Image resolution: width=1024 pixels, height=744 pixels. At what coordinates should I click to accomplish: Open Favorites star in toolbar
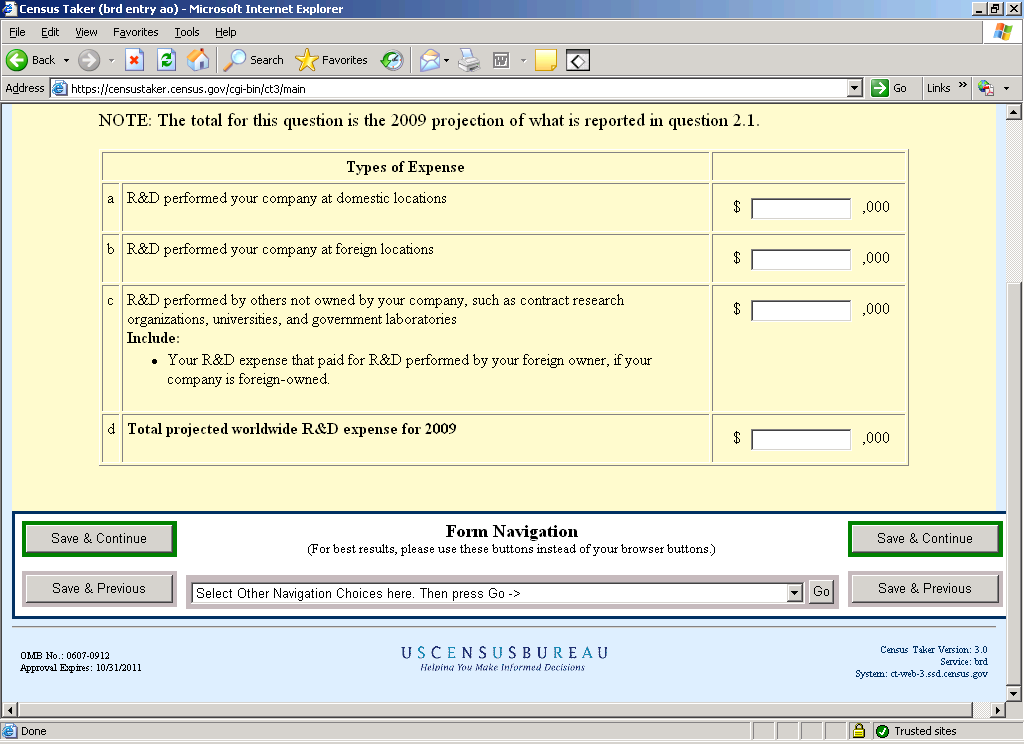[332, 60]
